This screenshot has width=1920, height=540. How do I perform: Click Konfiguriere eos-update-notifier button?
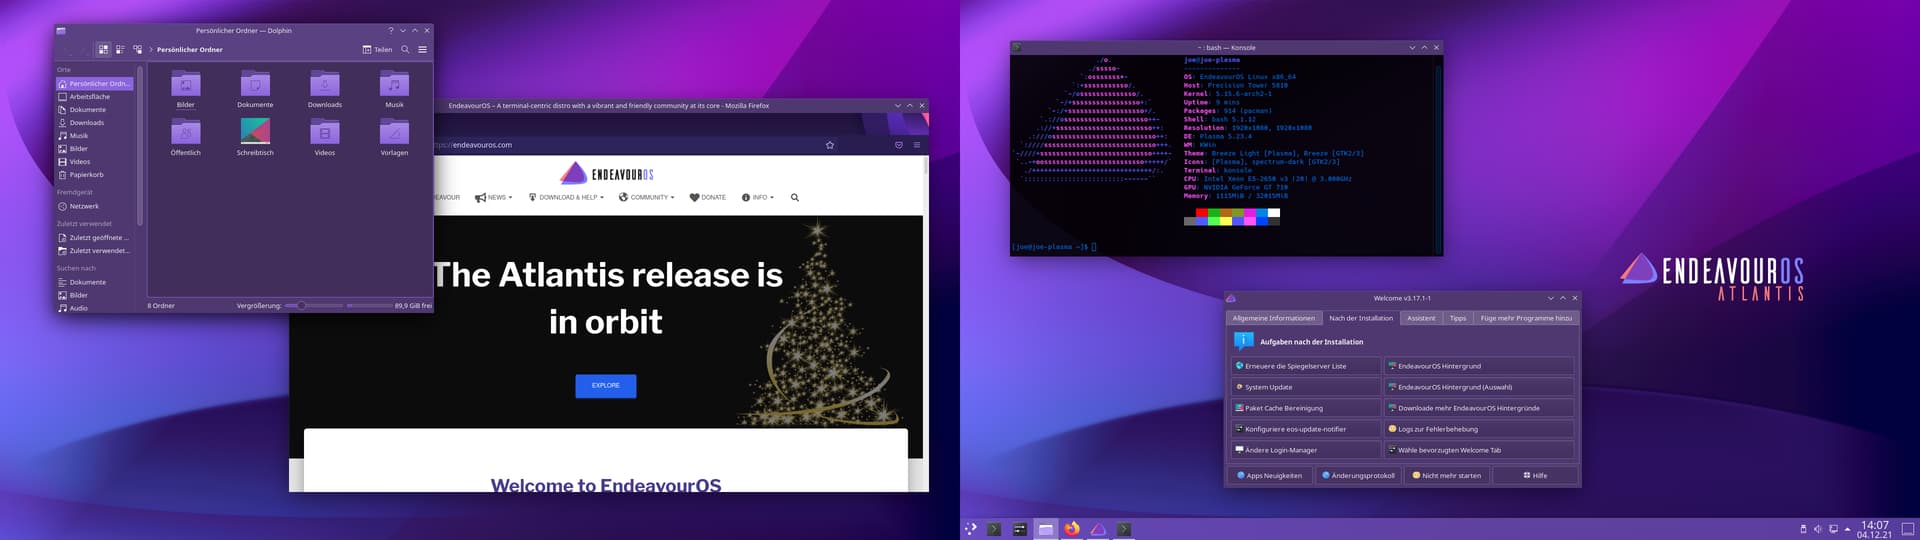[1306, 429]
